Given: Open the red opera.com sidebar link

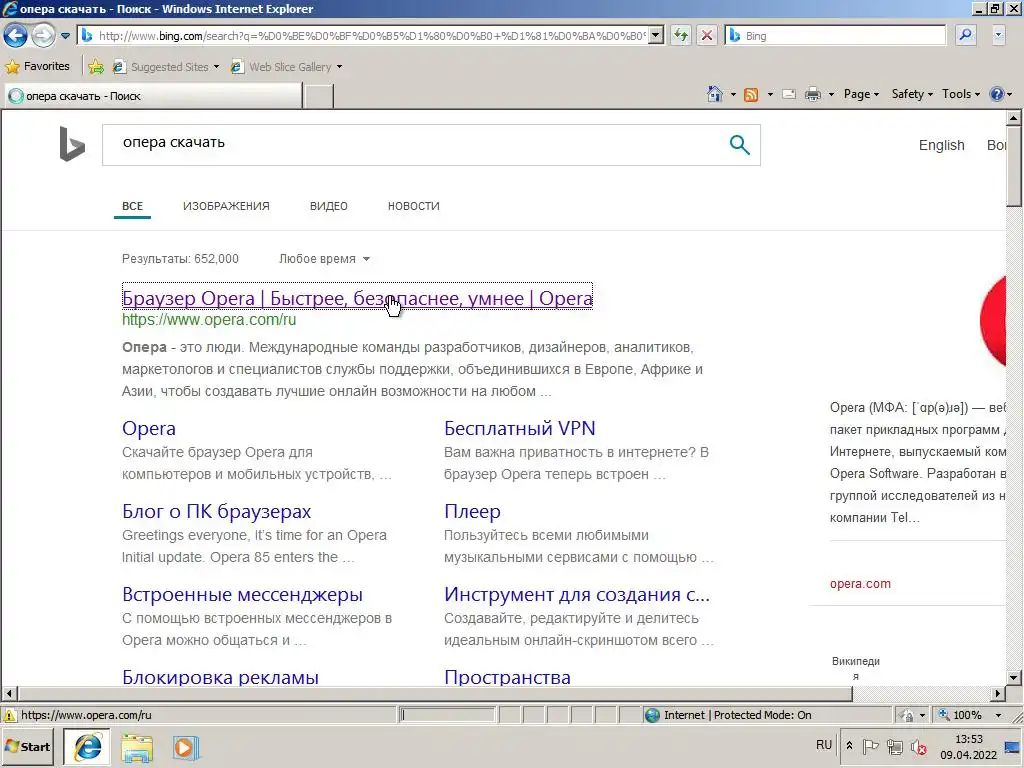Looking at the screenshot, I should point(860,584).
